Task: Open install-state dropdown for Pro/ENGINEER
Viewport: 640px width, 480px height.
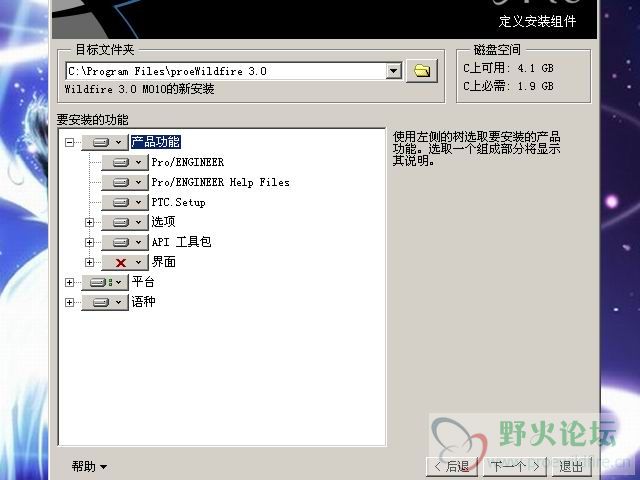Action: coord(125,162)
